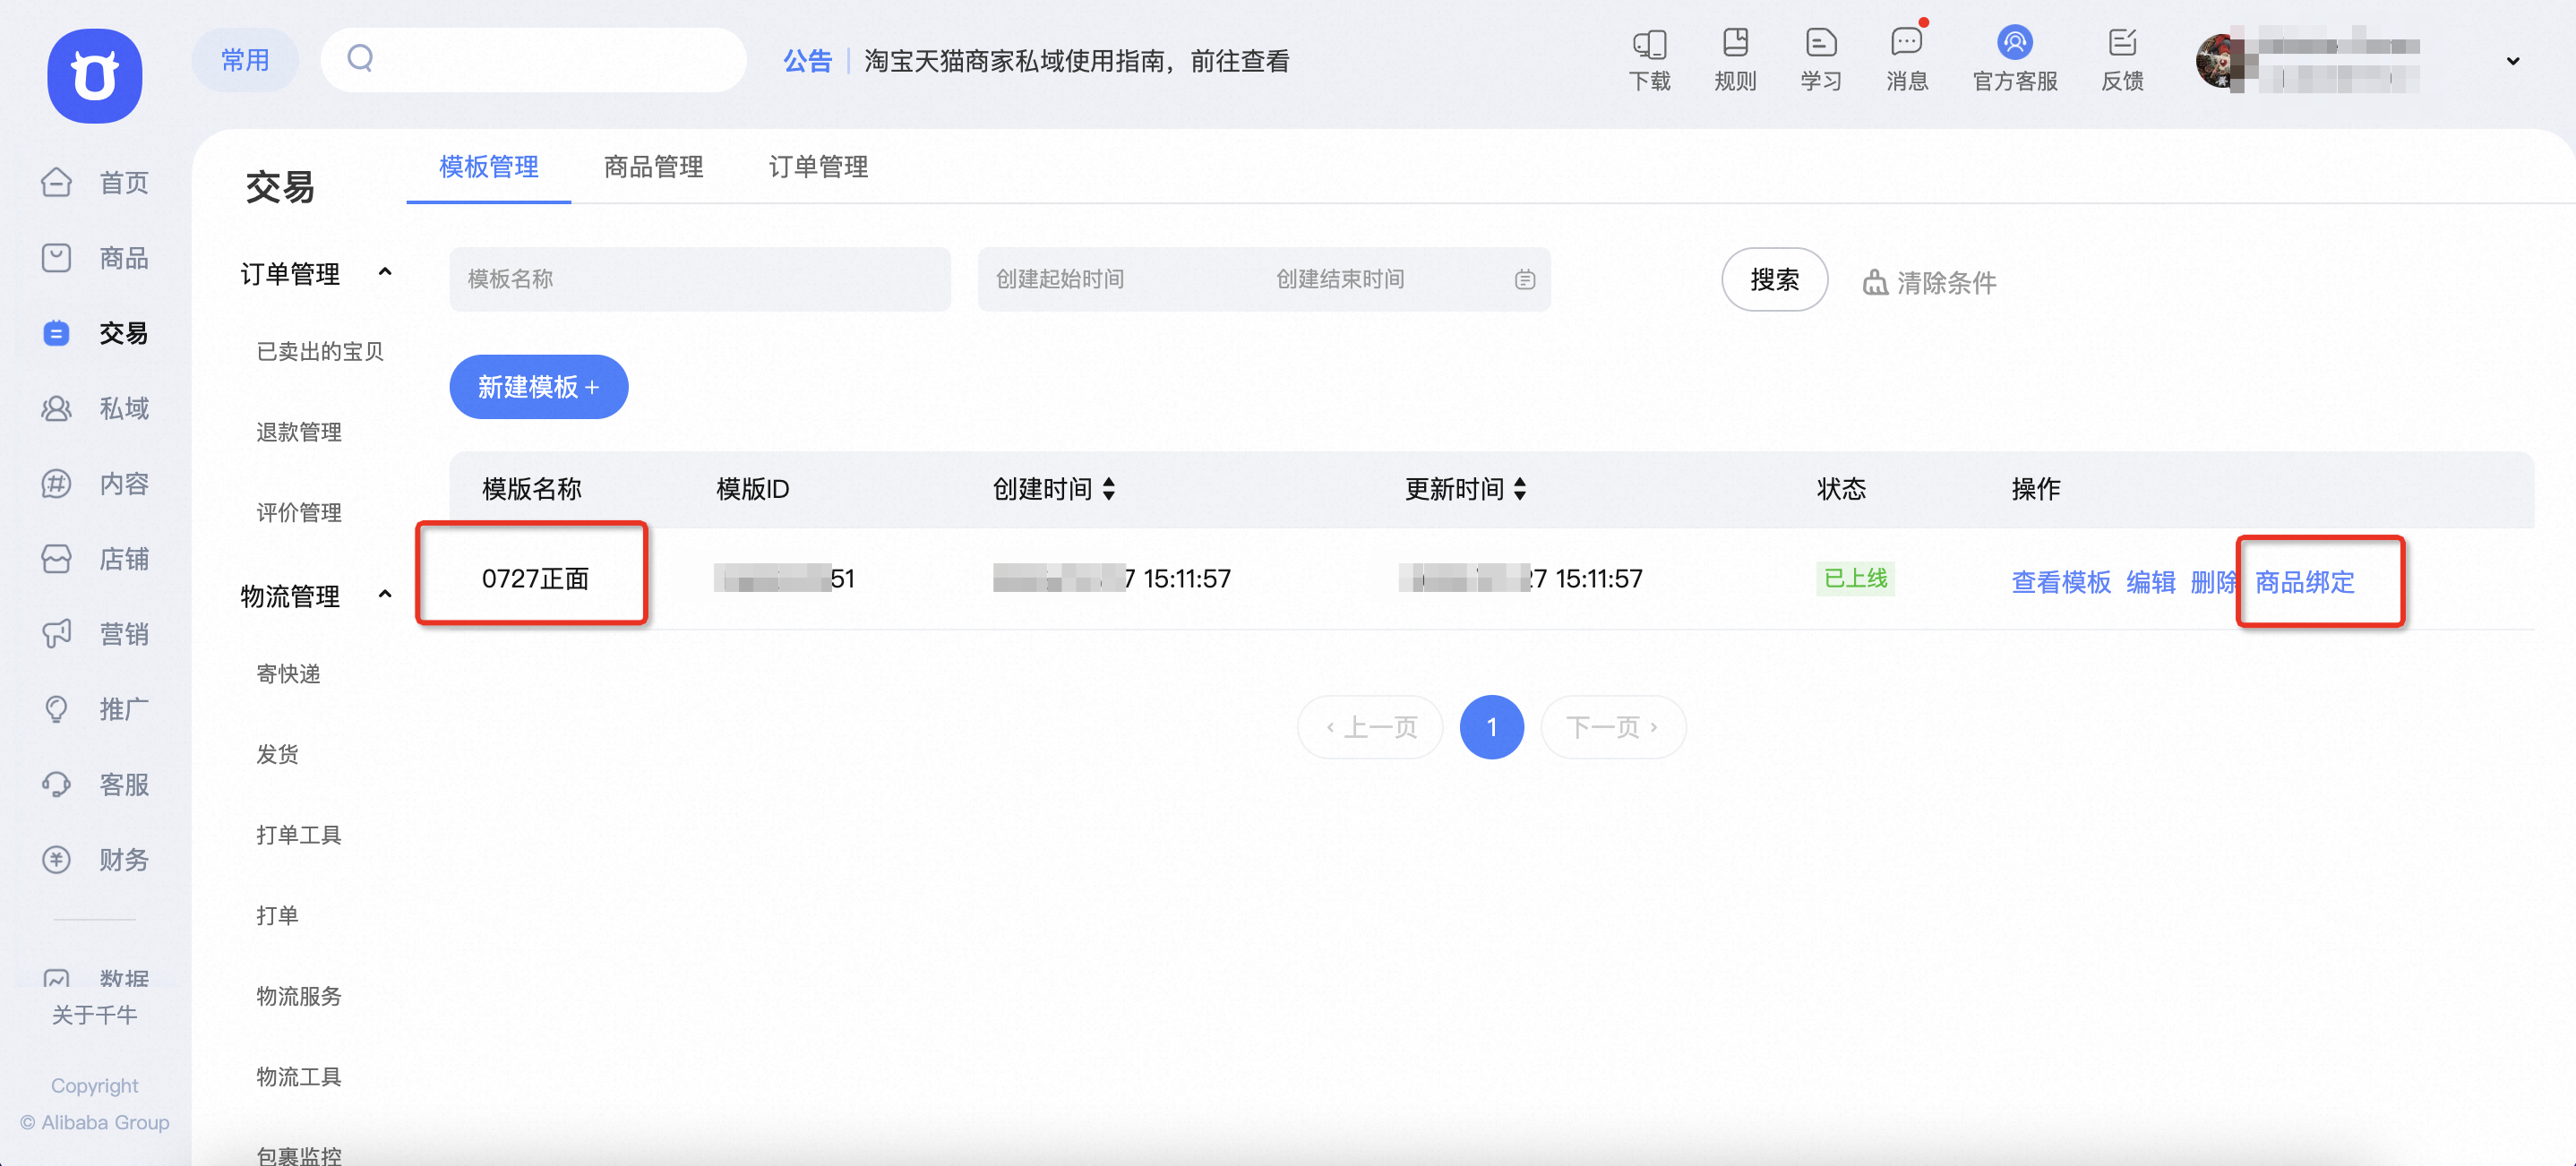The width and height of the screenshot is (2576, 1166).
Task: Click the 新建模板 create template button
Action: pos(538,387)
